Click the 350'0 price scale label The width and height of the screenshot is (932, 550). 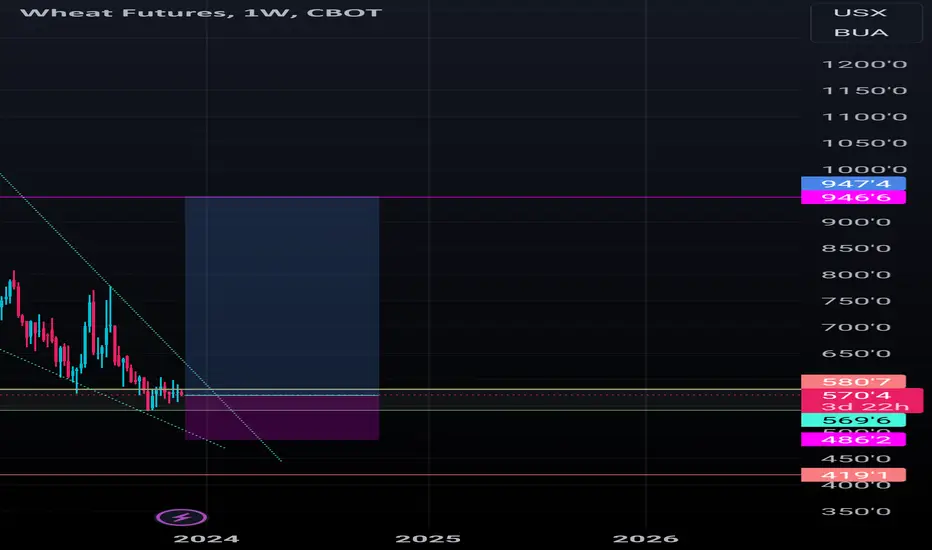coord(856,511)
